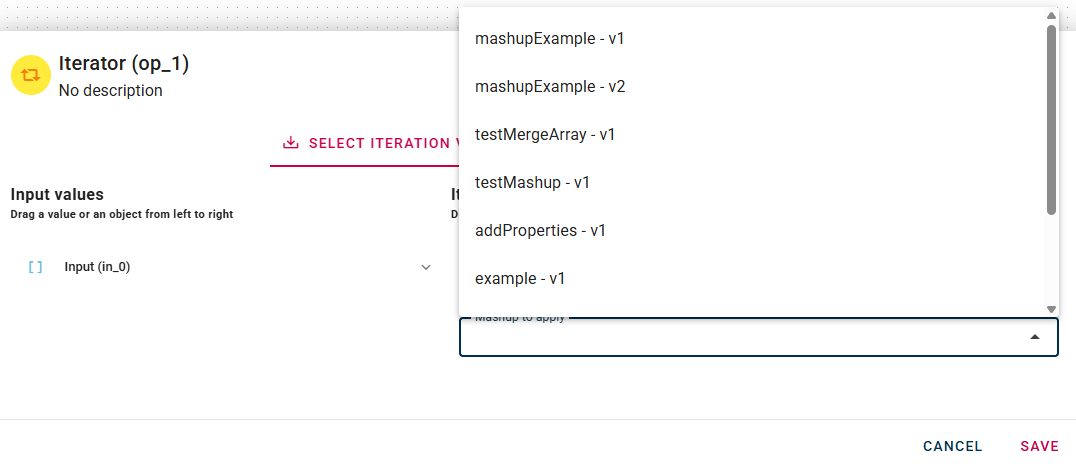The height and width of the screenshot is (467, 1076).
Task: Click the download icon beside Select Iteration
Action: (291, 143)
